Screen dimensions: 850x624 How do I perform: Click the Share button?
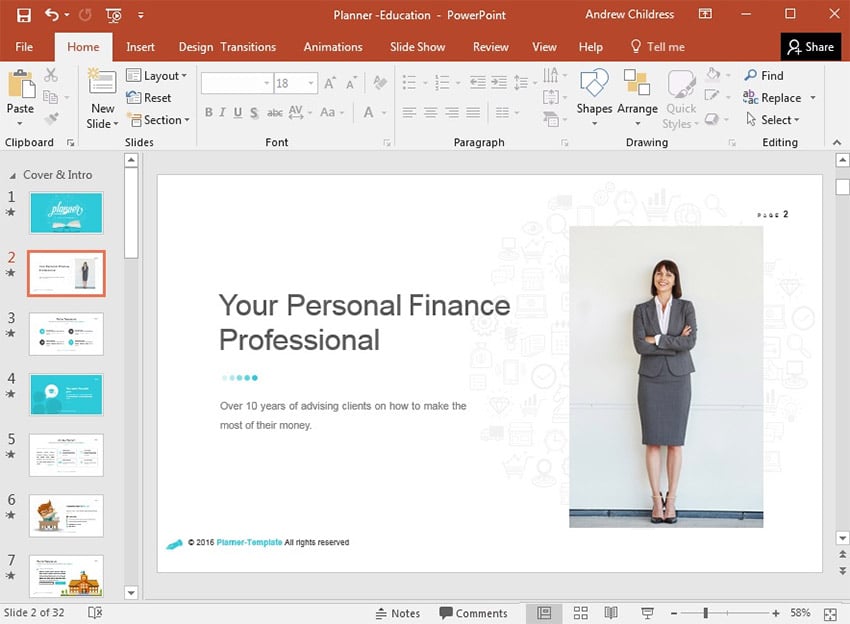810,47
